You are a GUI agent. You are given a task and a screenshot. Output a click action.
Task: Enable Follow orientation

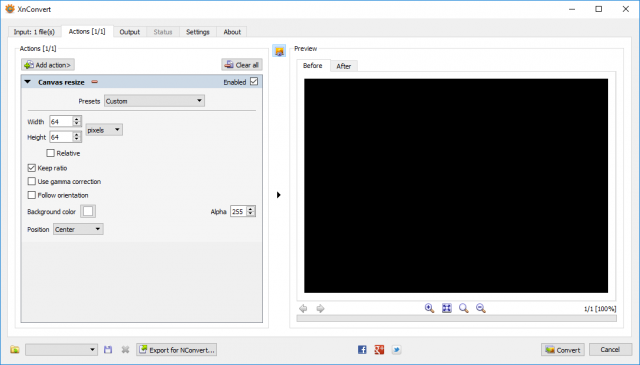(31, 195)
